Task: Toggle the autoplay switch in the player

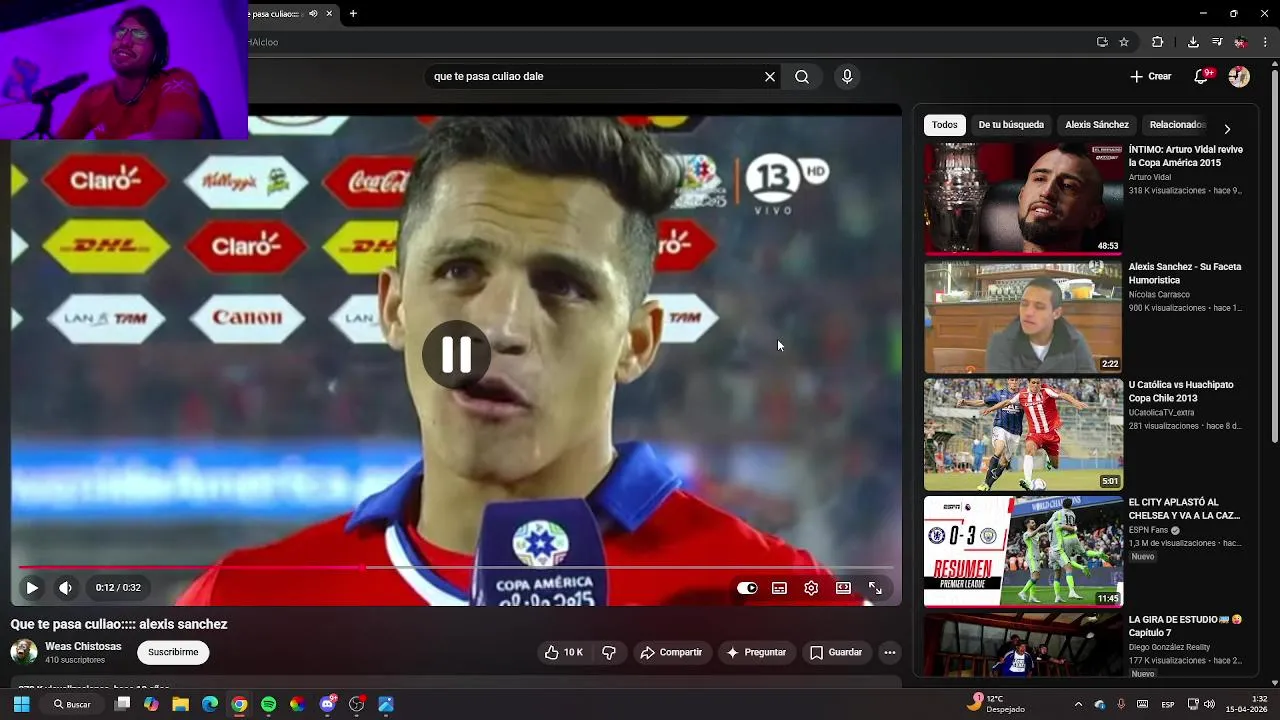Action: tap(747, 588)
